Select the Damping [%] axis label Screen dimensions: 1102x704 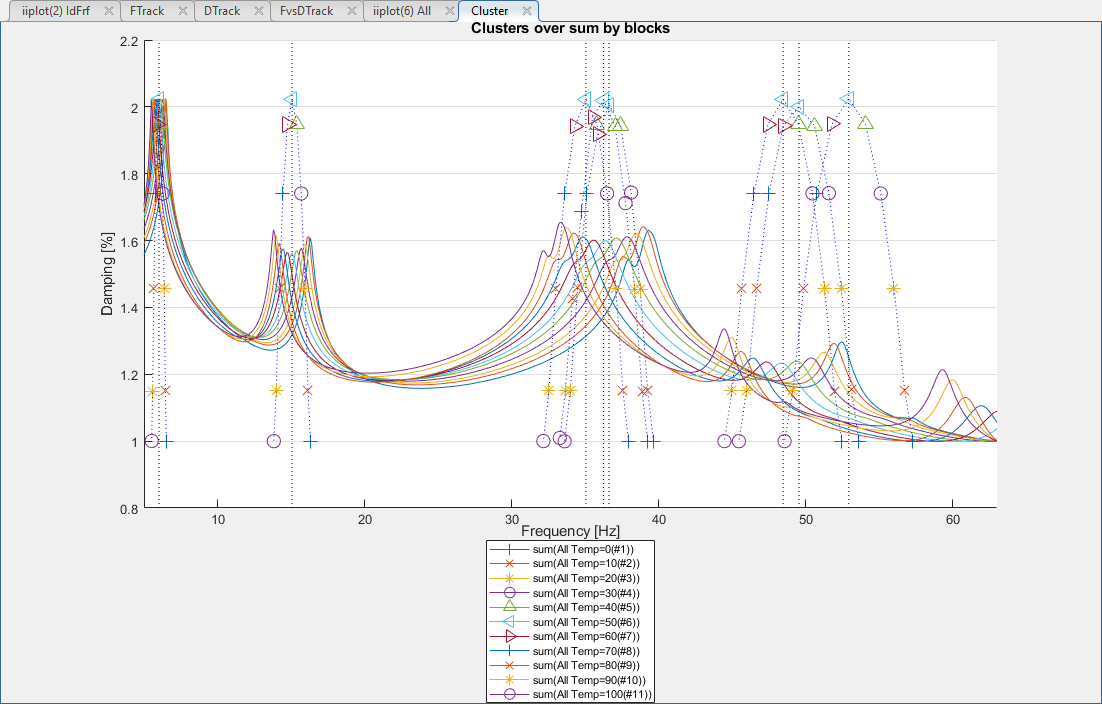tap(106, 274)
